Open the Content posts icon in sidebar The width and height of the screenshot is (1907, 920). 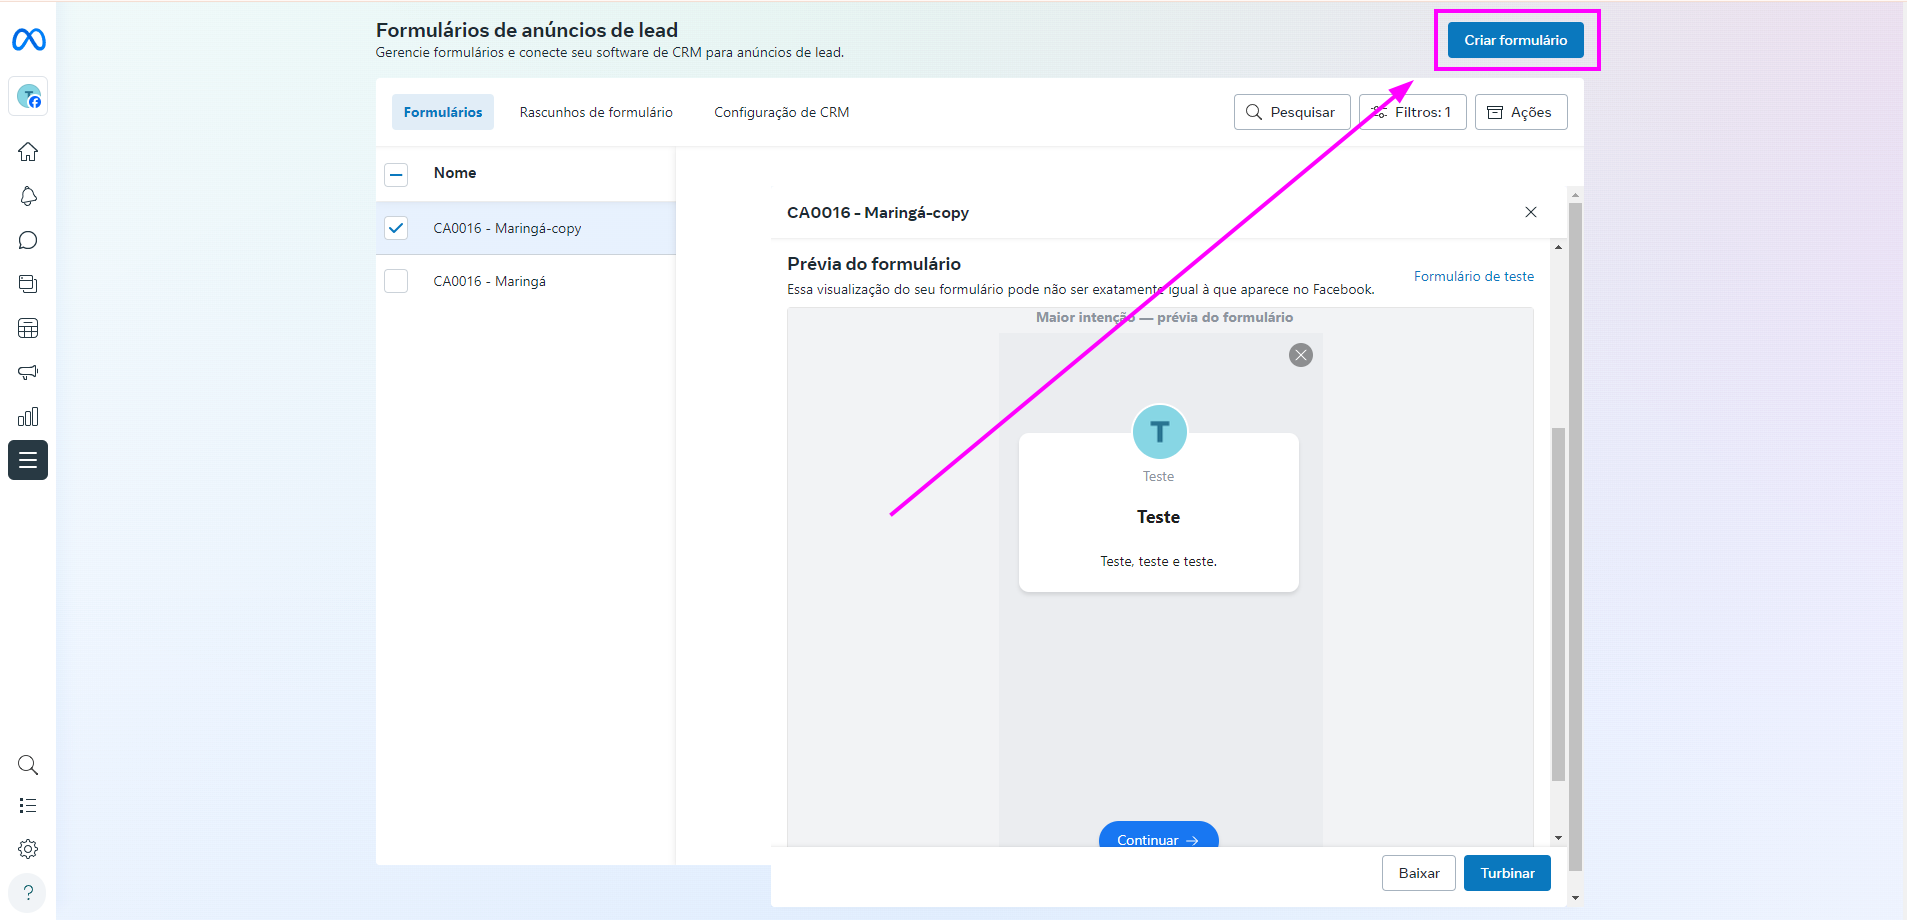[28, 284]
